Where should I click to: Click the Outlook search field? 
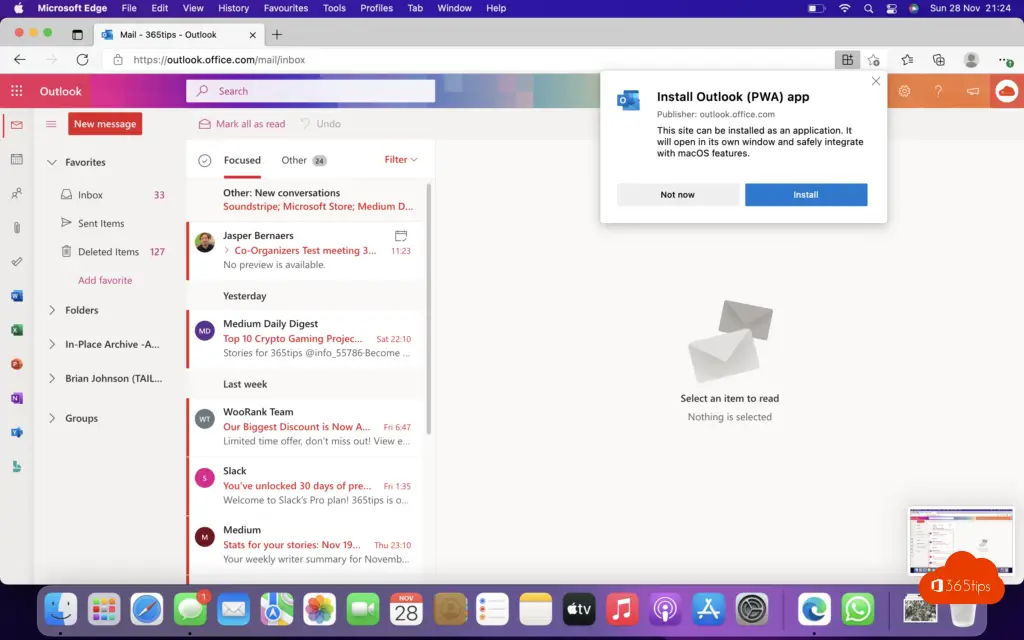pos(310,91)
